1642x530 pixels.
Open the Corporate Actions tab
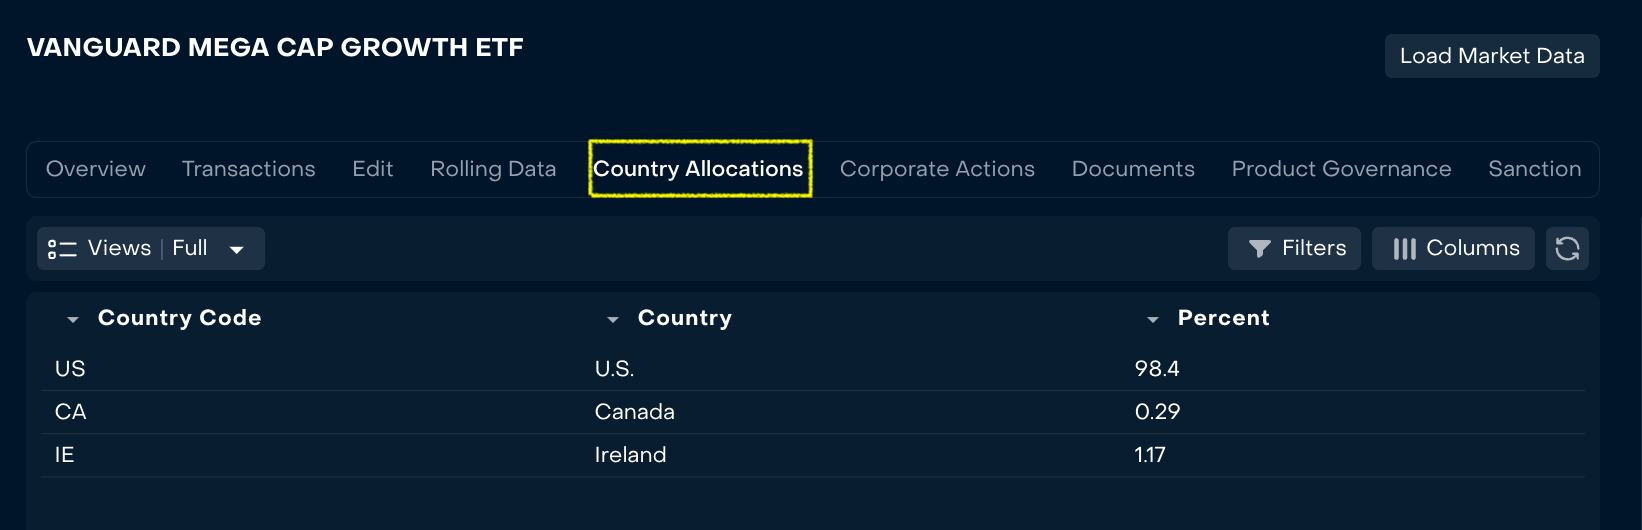click(937, 169)
